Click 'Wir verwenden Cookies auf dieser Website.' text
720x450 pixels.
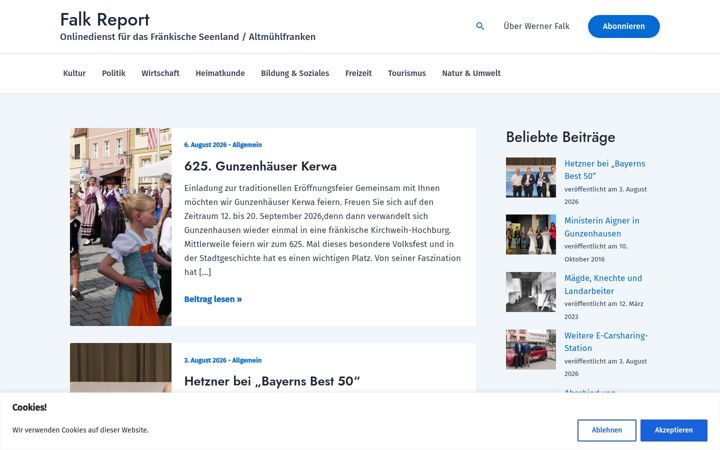[80, 430]
